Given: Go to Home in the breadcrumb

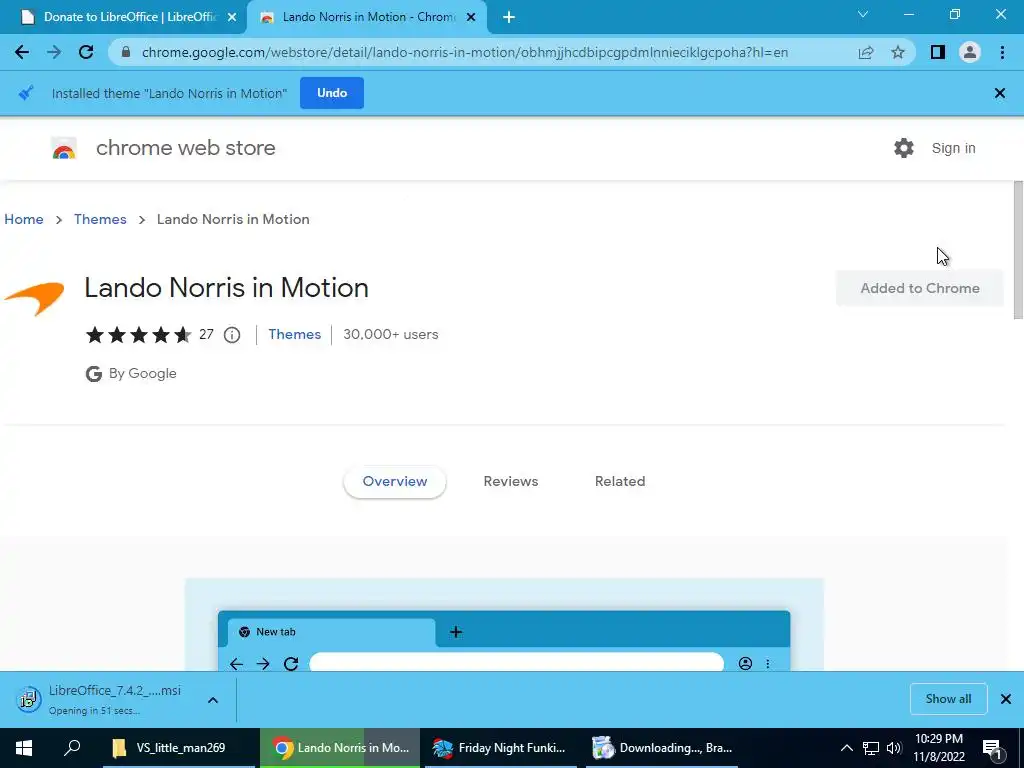Looking at the screenshot, I should 24,219.
